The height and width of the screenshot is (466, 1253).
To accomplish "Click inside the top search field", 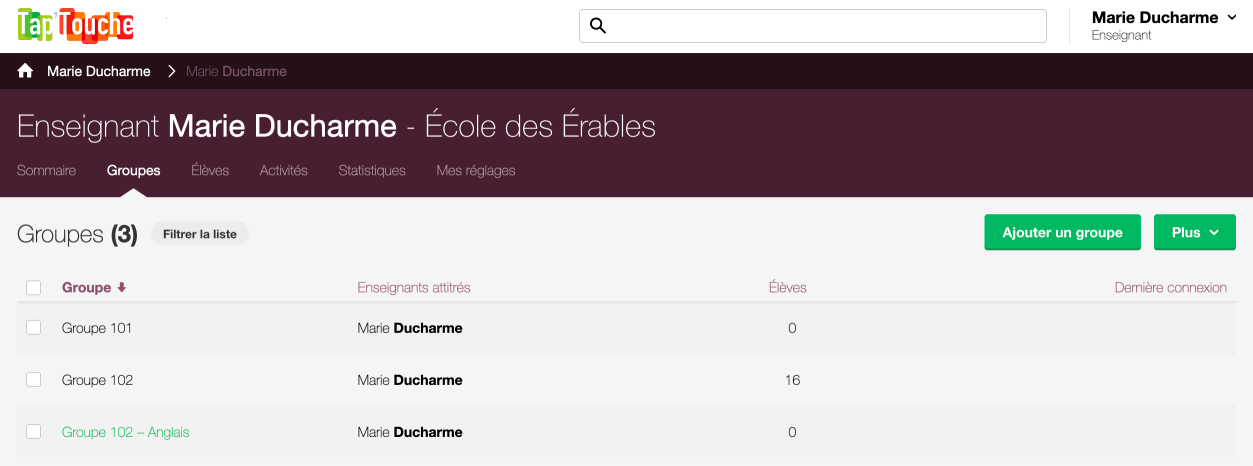I will click(x=813, y=26).
